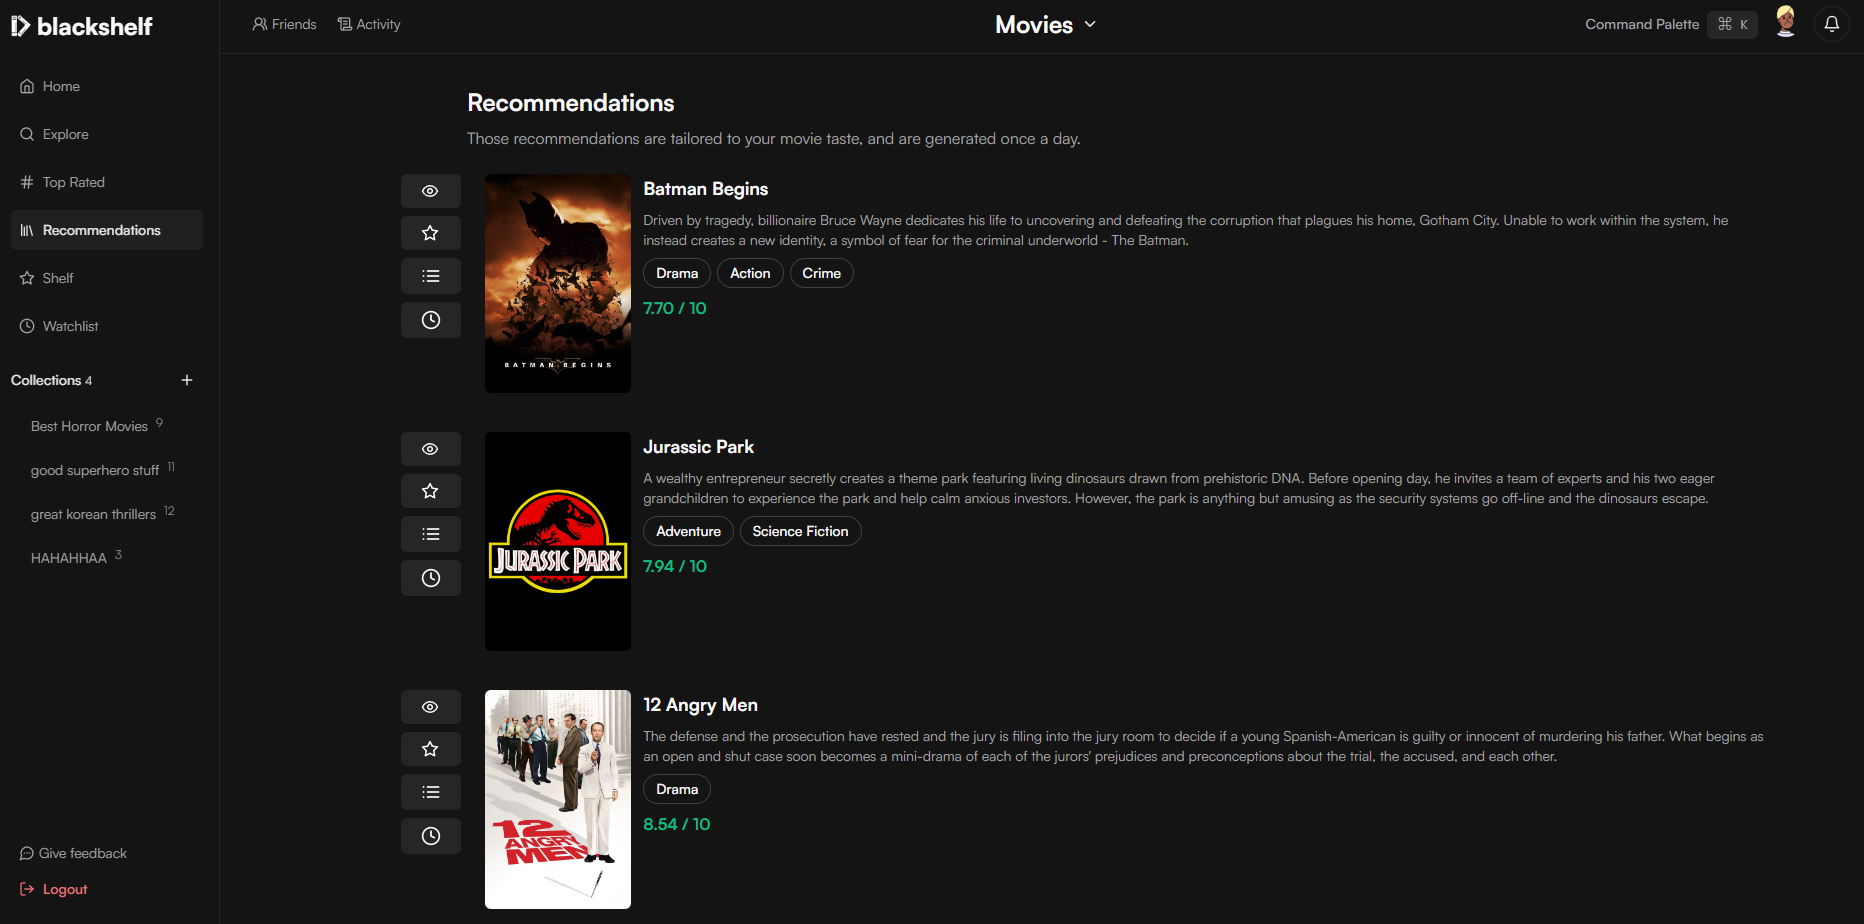Click the 8.54 / 10 rating
The image size is (1864, 924).
coord(677,824)
